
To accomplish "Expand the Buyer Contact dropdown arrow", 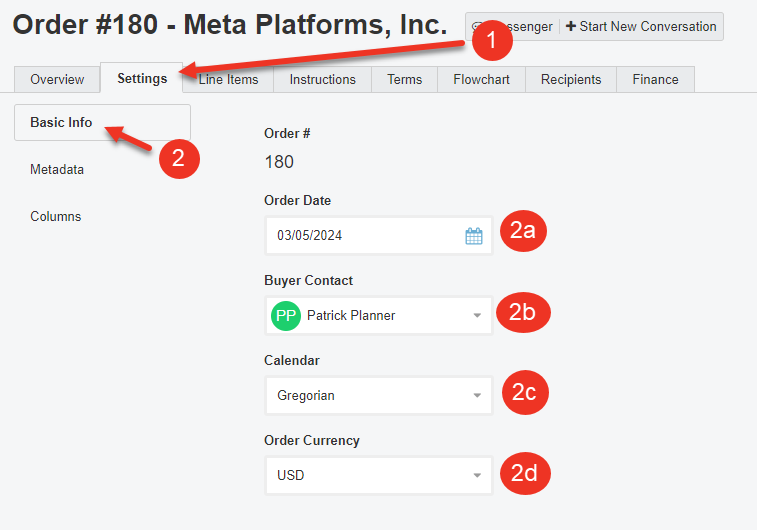I will pos(477,316).
